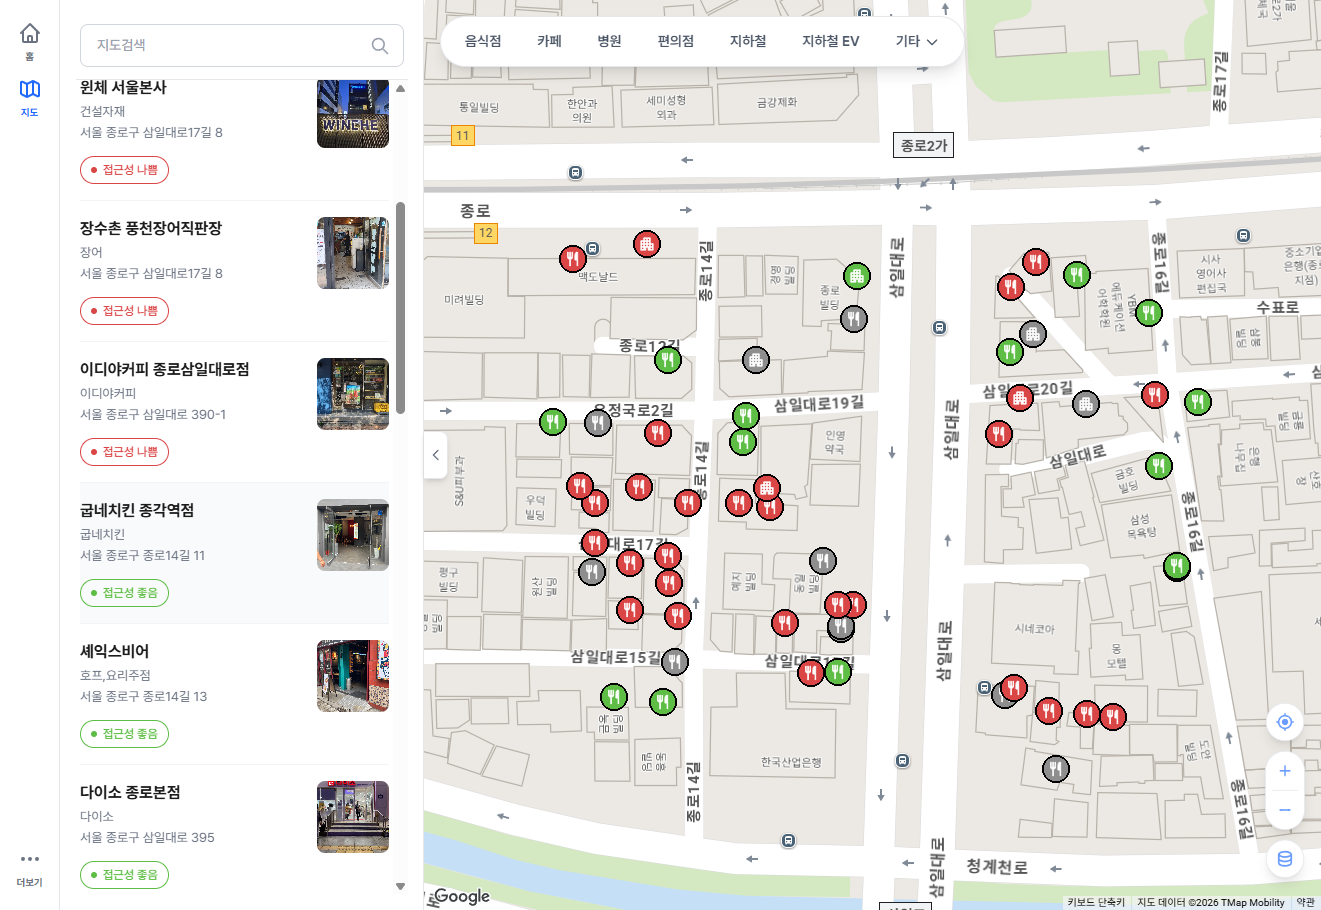The image size is (1321, 910).
Task: Click 시네코아 place label on map
Action: point(1034,629)
